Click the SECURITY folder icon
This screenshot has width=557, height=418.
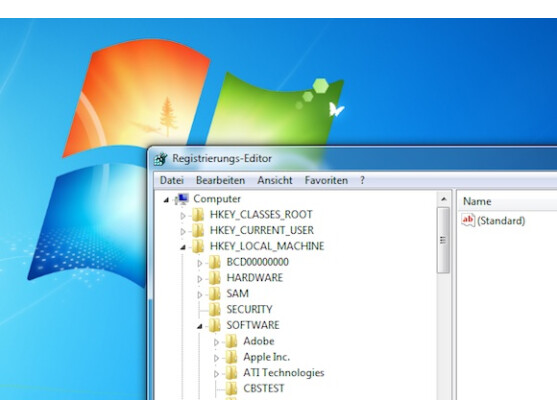coord(215,309)
